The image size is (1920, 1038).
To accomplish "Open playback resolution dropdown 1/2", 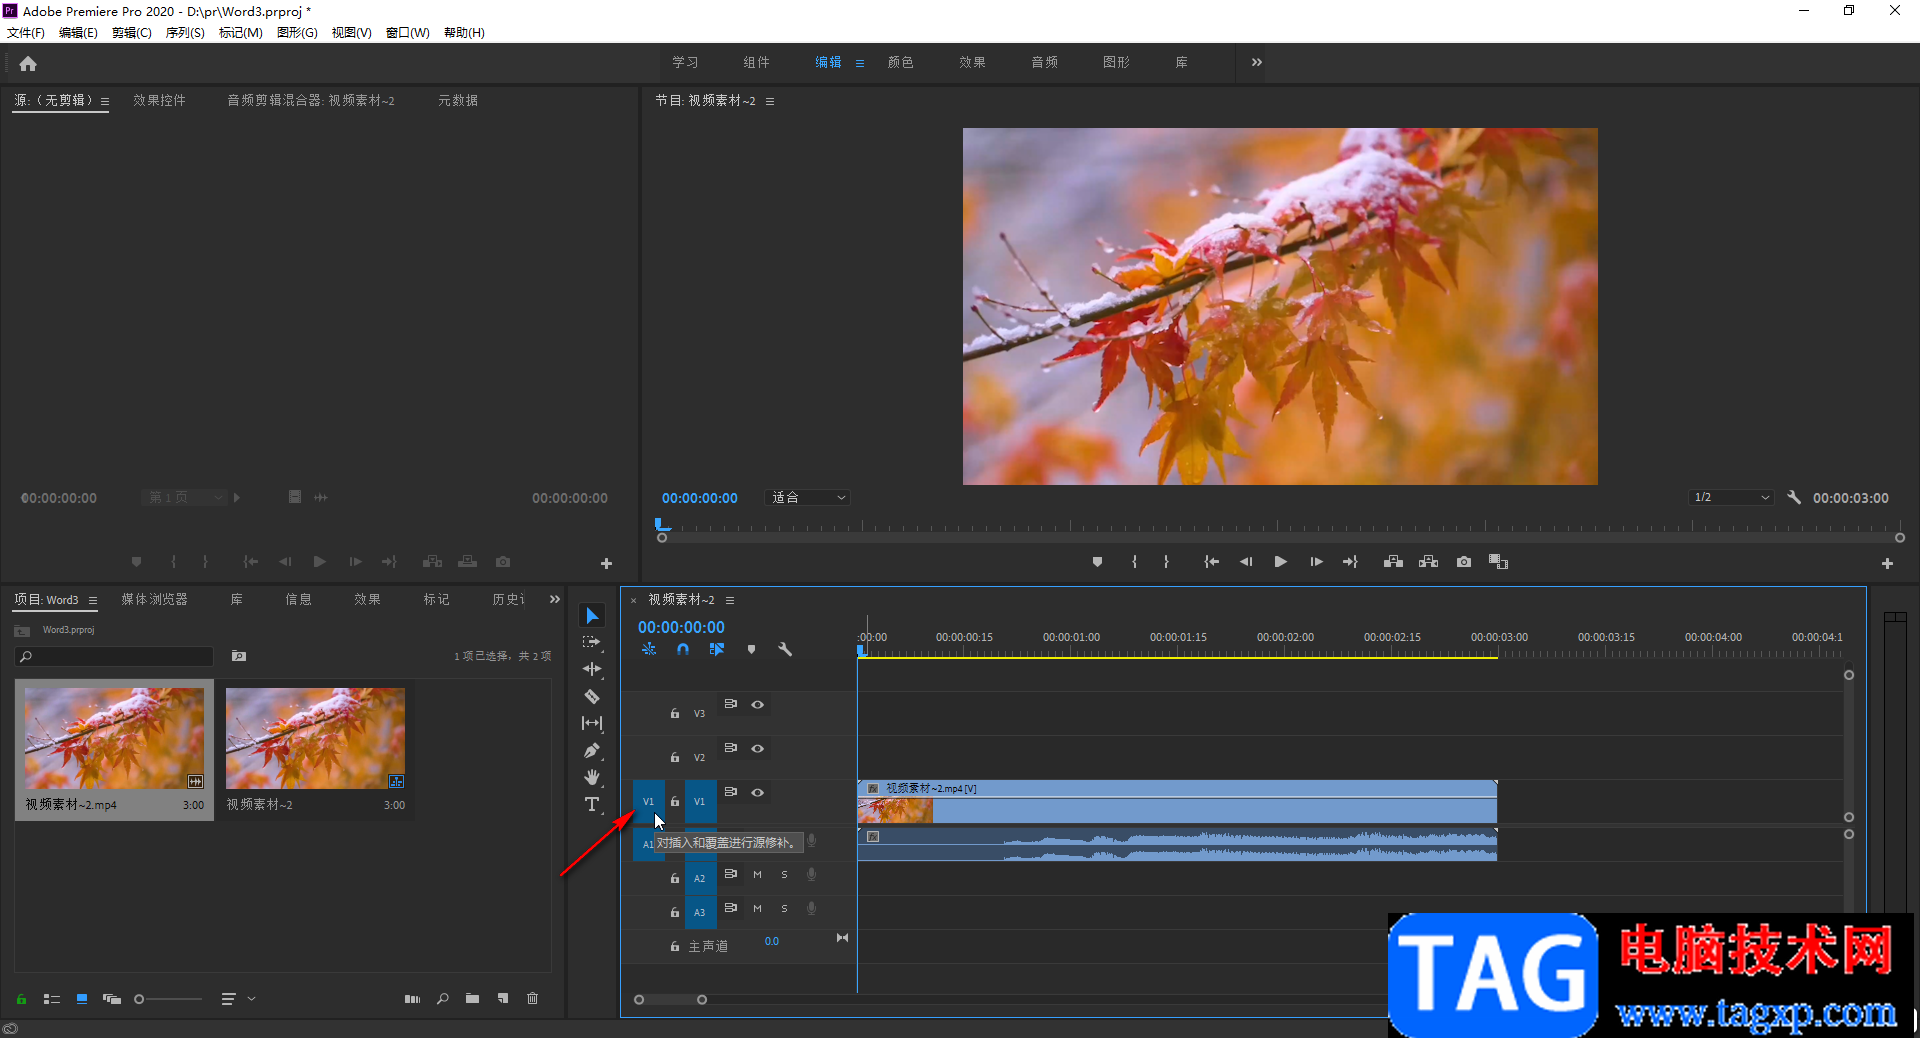I will [1731, 497].
